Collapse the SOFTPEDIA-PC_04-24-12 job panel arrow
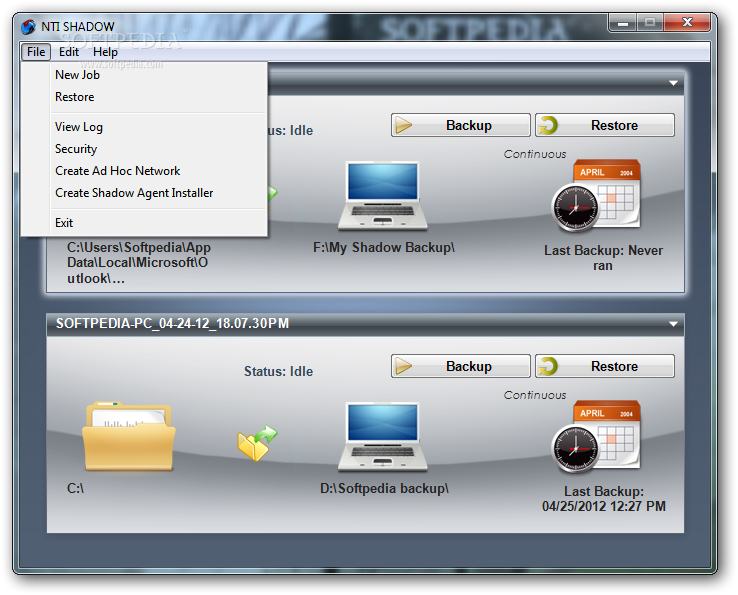Image resolution: width=738 pixels, height=595 pixels. tap(674, 324)
